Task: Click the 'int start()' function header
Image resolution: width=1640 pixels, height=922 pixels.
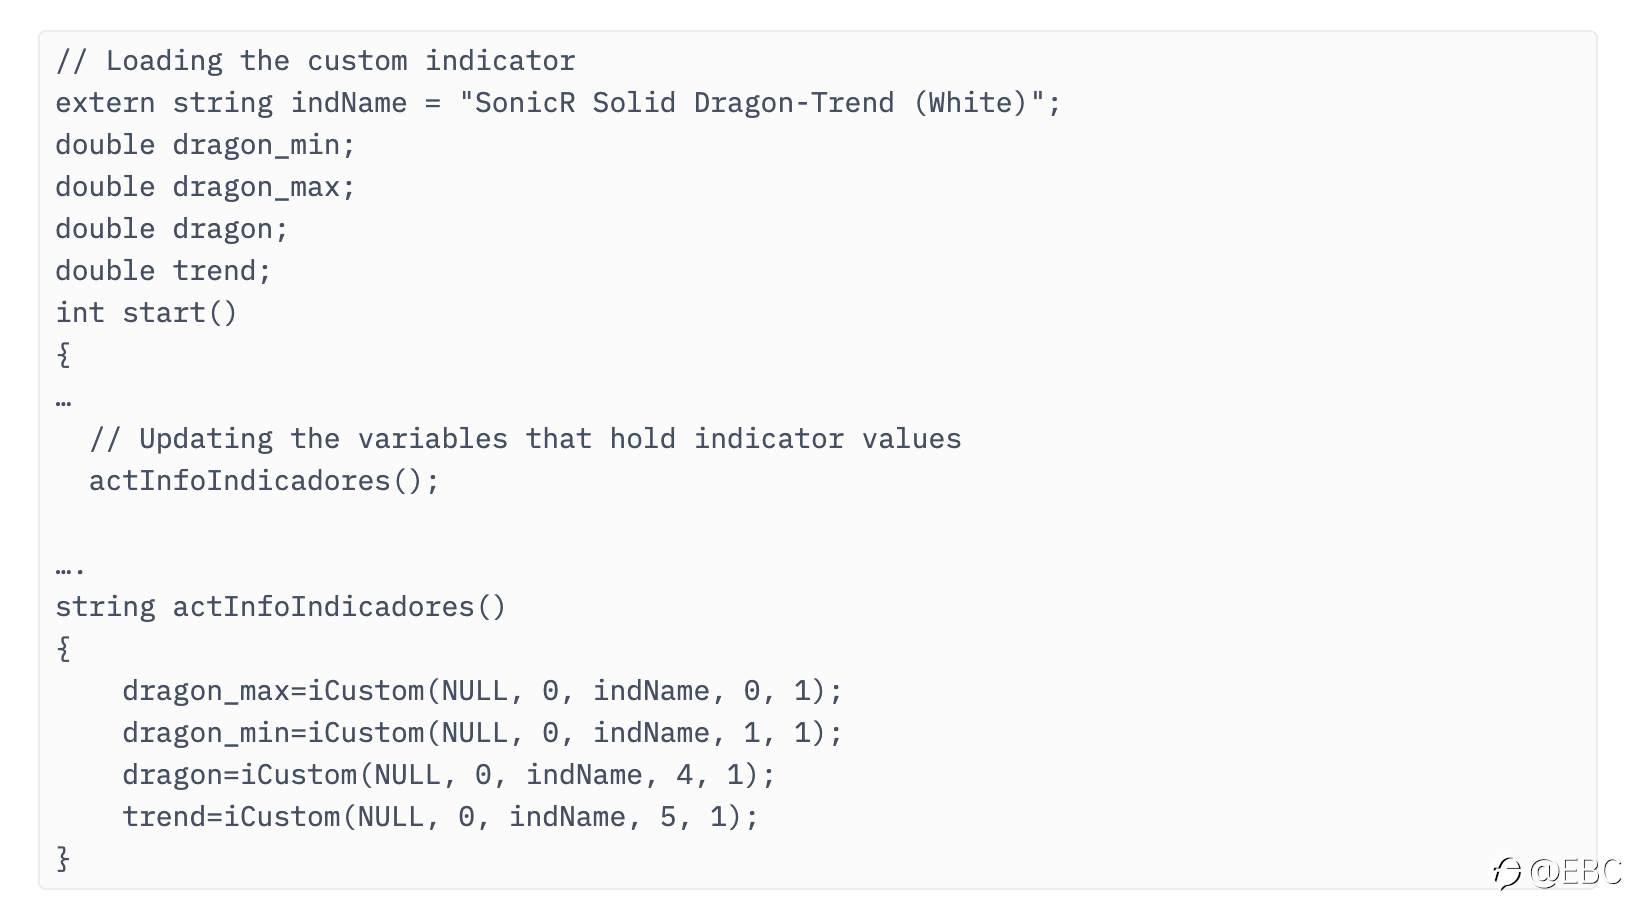Action: coord(147,313)
